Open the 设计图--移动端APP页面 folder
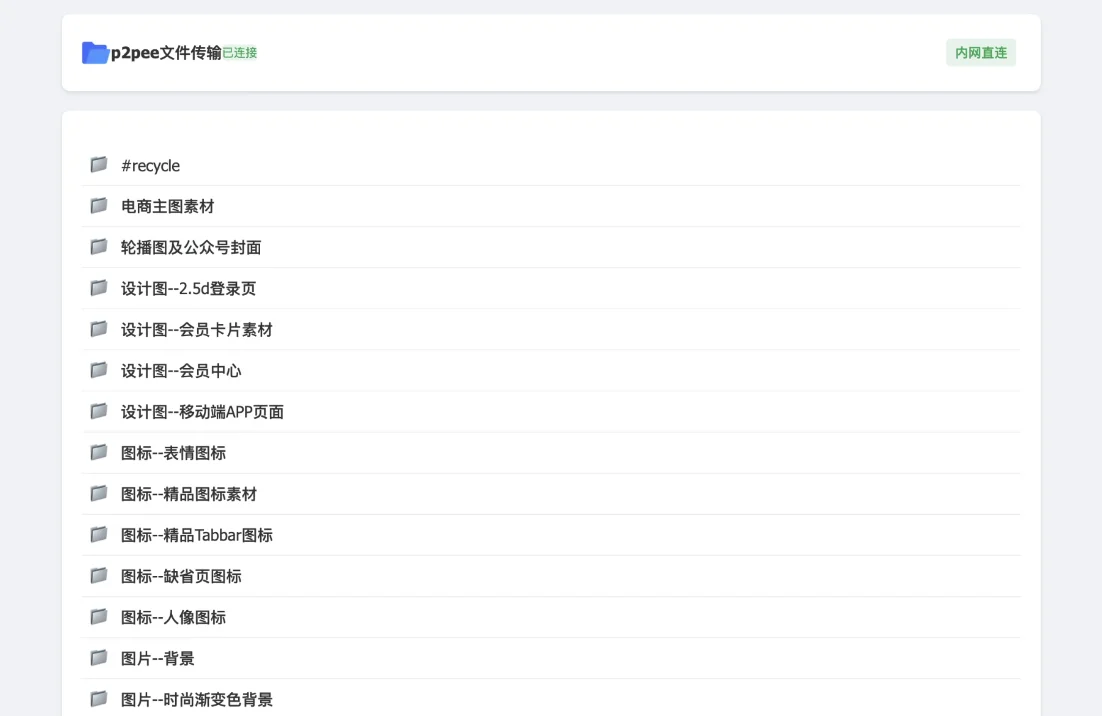This screenshot has height=716, width=1102. [x=551, y=412]
